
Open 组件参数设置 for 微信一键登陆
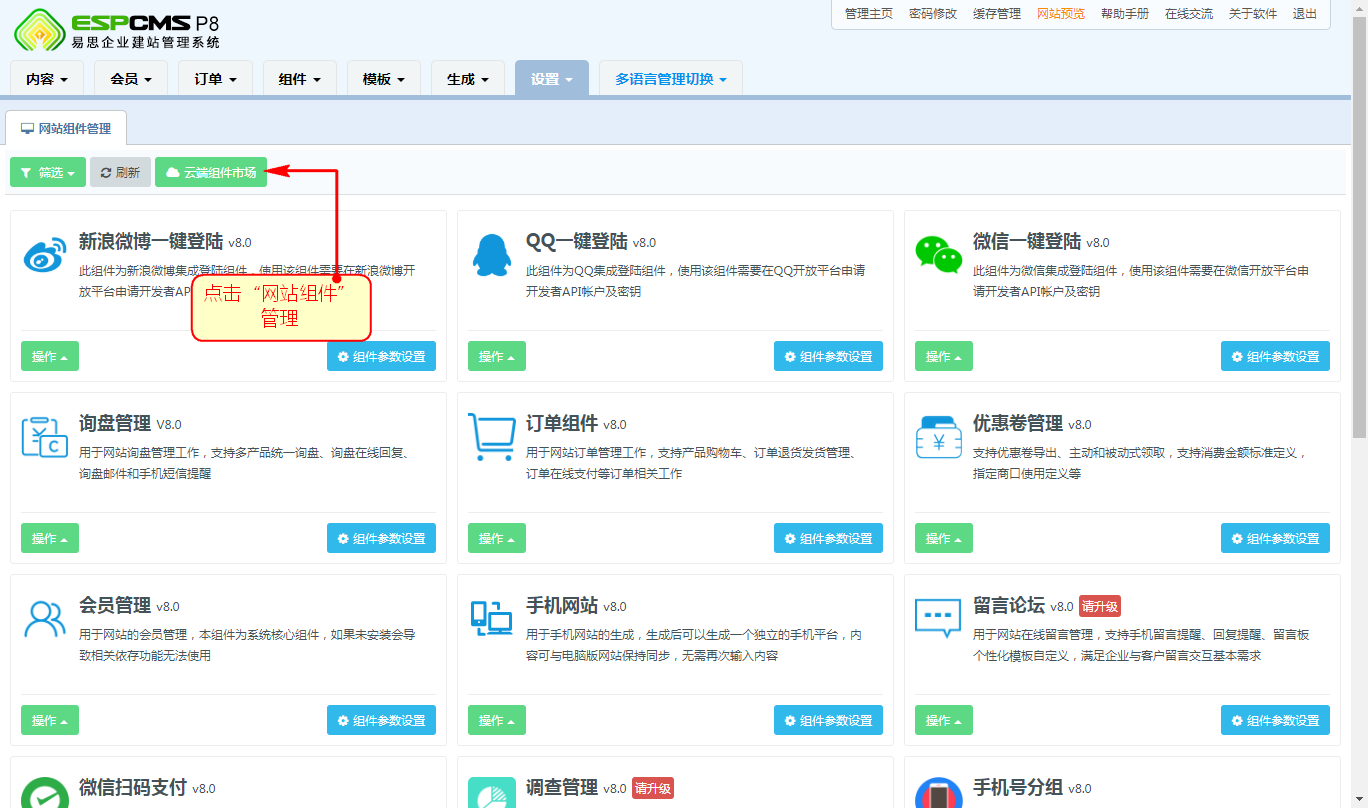click(1275, 356)
